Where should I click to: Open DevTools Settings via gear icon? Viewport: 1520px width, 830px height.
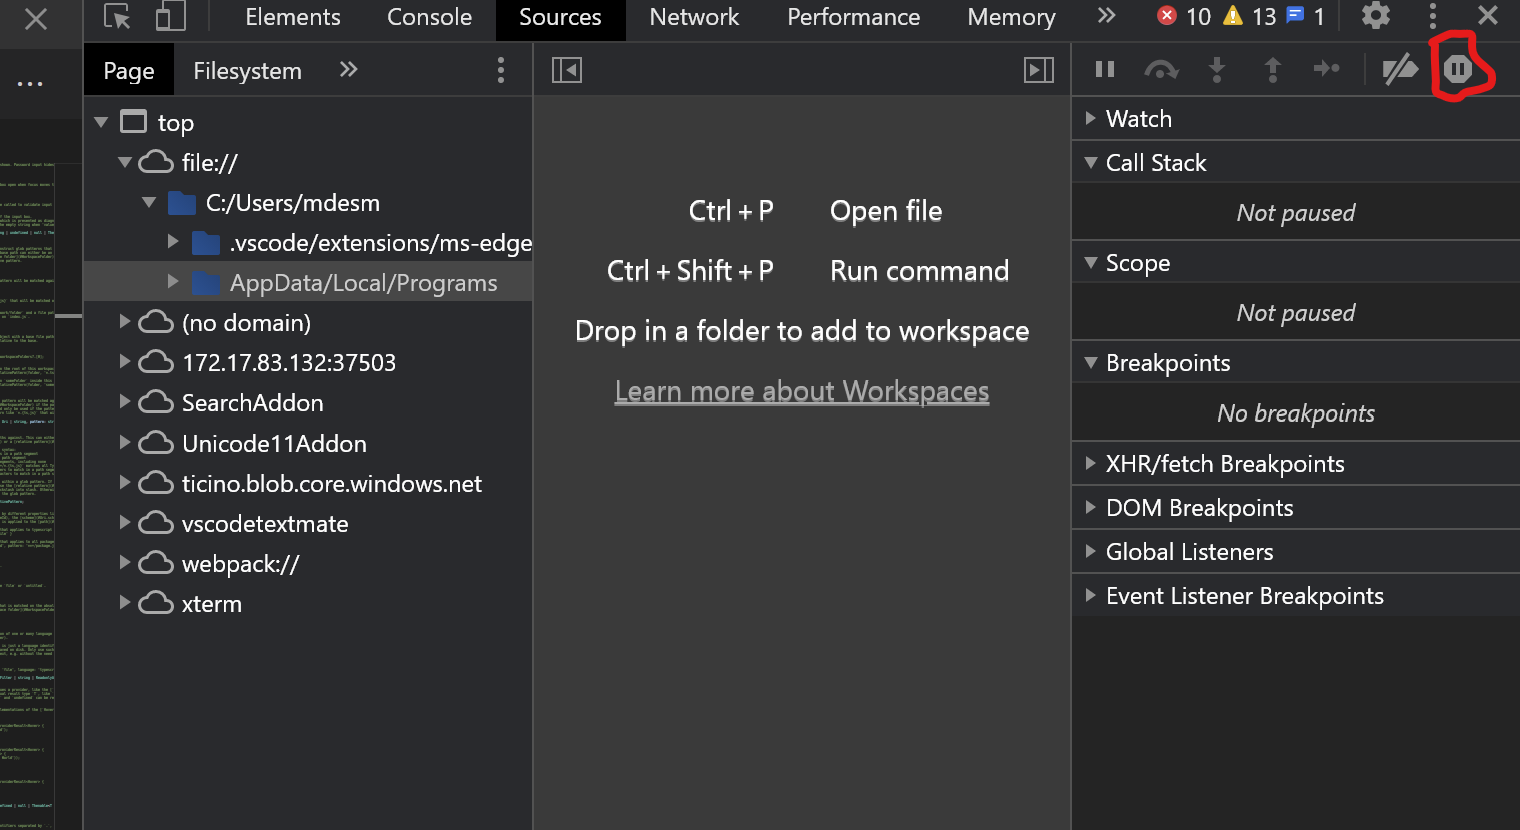(x=1375, y=16)
